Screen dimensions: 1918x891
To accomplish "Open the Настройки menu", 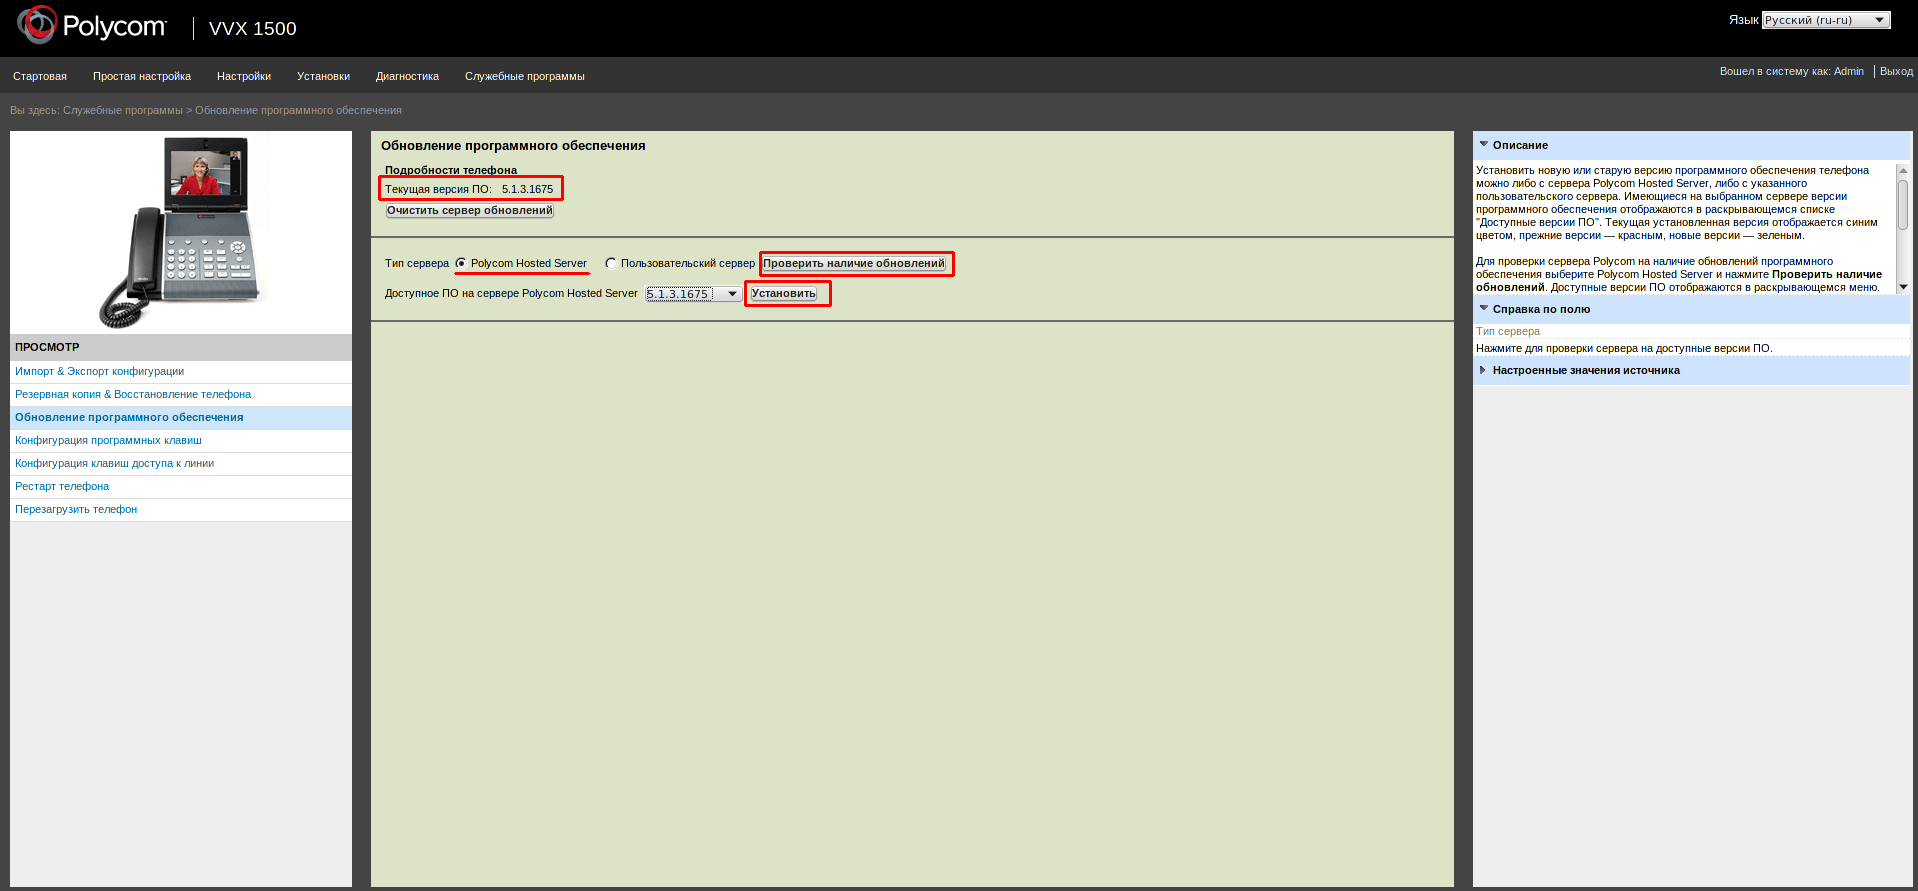I will point(244,76).
